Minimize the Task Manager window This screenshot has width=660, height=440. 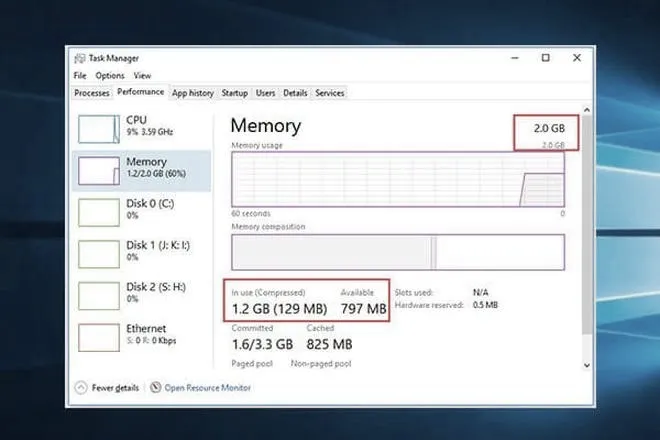click(x=515, y=58)
